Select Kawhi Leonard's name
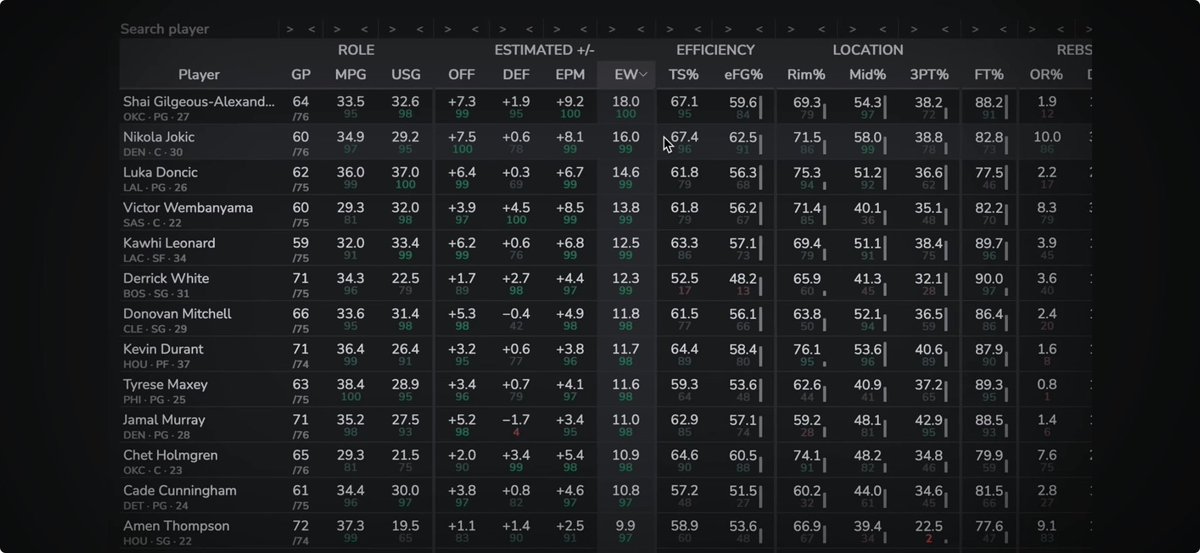 pyautogui.click(x=169, y=243)
